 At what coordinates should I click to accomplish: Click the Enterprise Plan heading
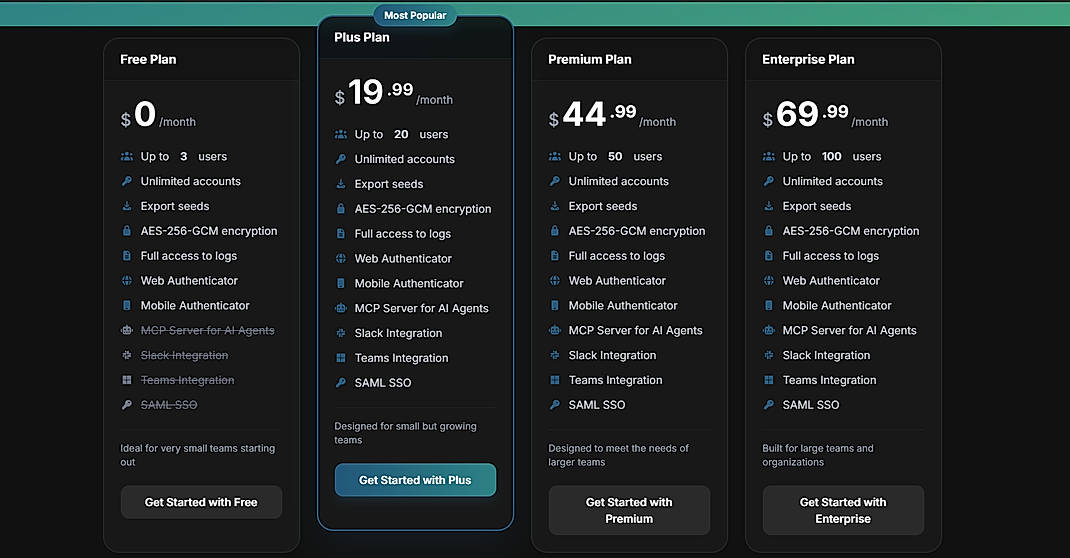point(808,59)
